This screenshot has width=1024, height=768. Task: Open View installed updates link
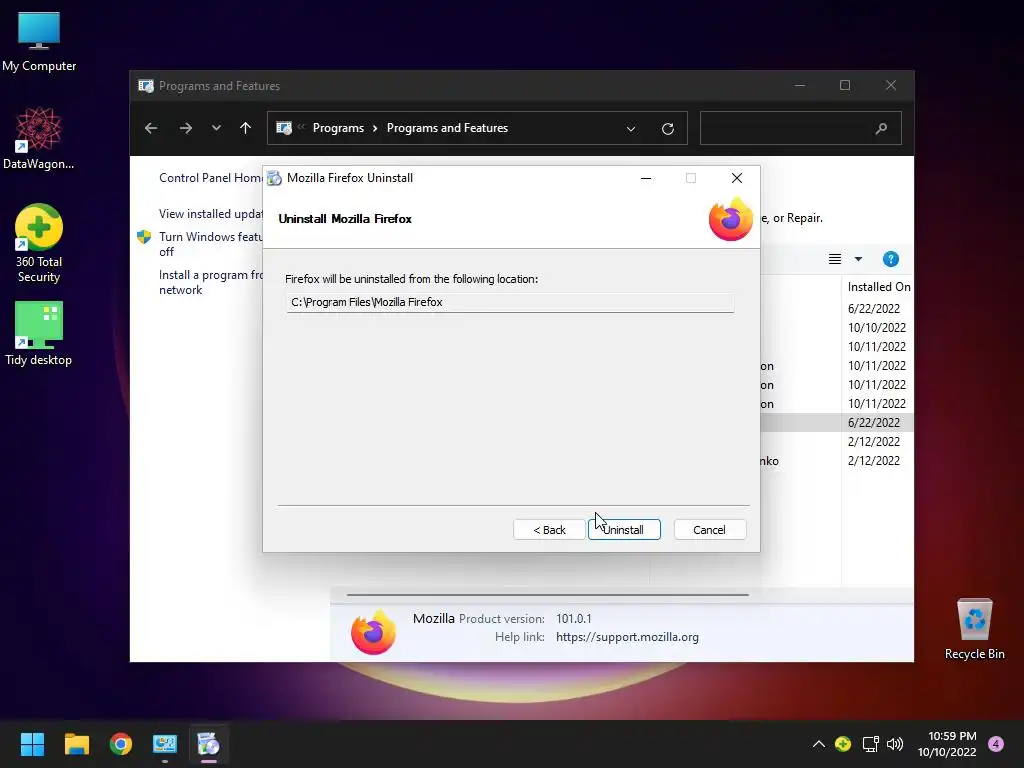click(x=210, y=214)
